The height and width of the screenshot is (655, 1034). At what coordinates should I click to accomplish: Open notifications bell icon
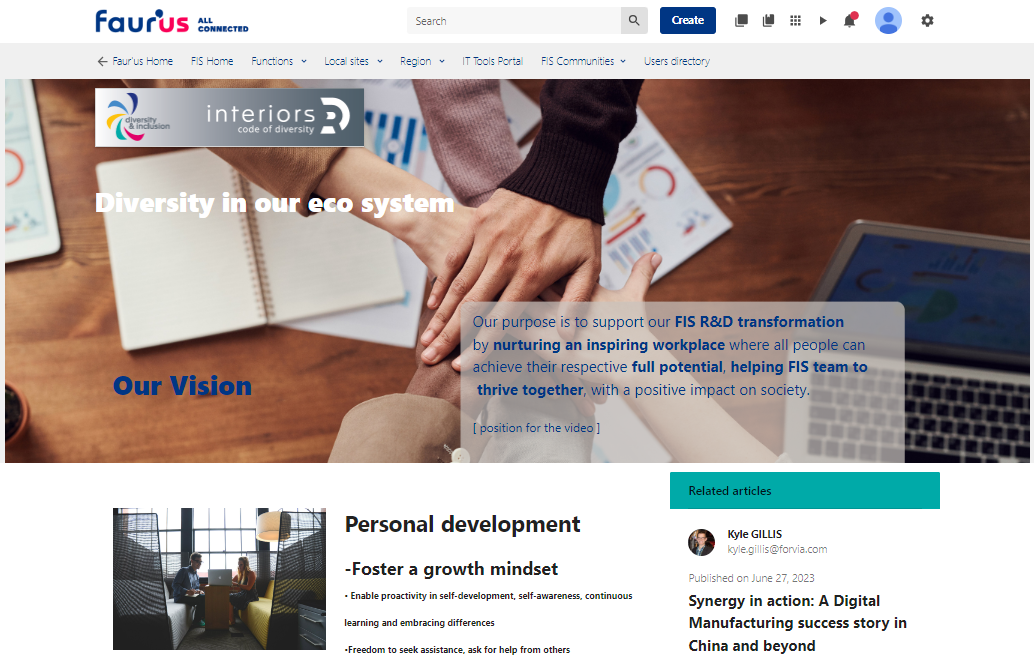(850, 21)
